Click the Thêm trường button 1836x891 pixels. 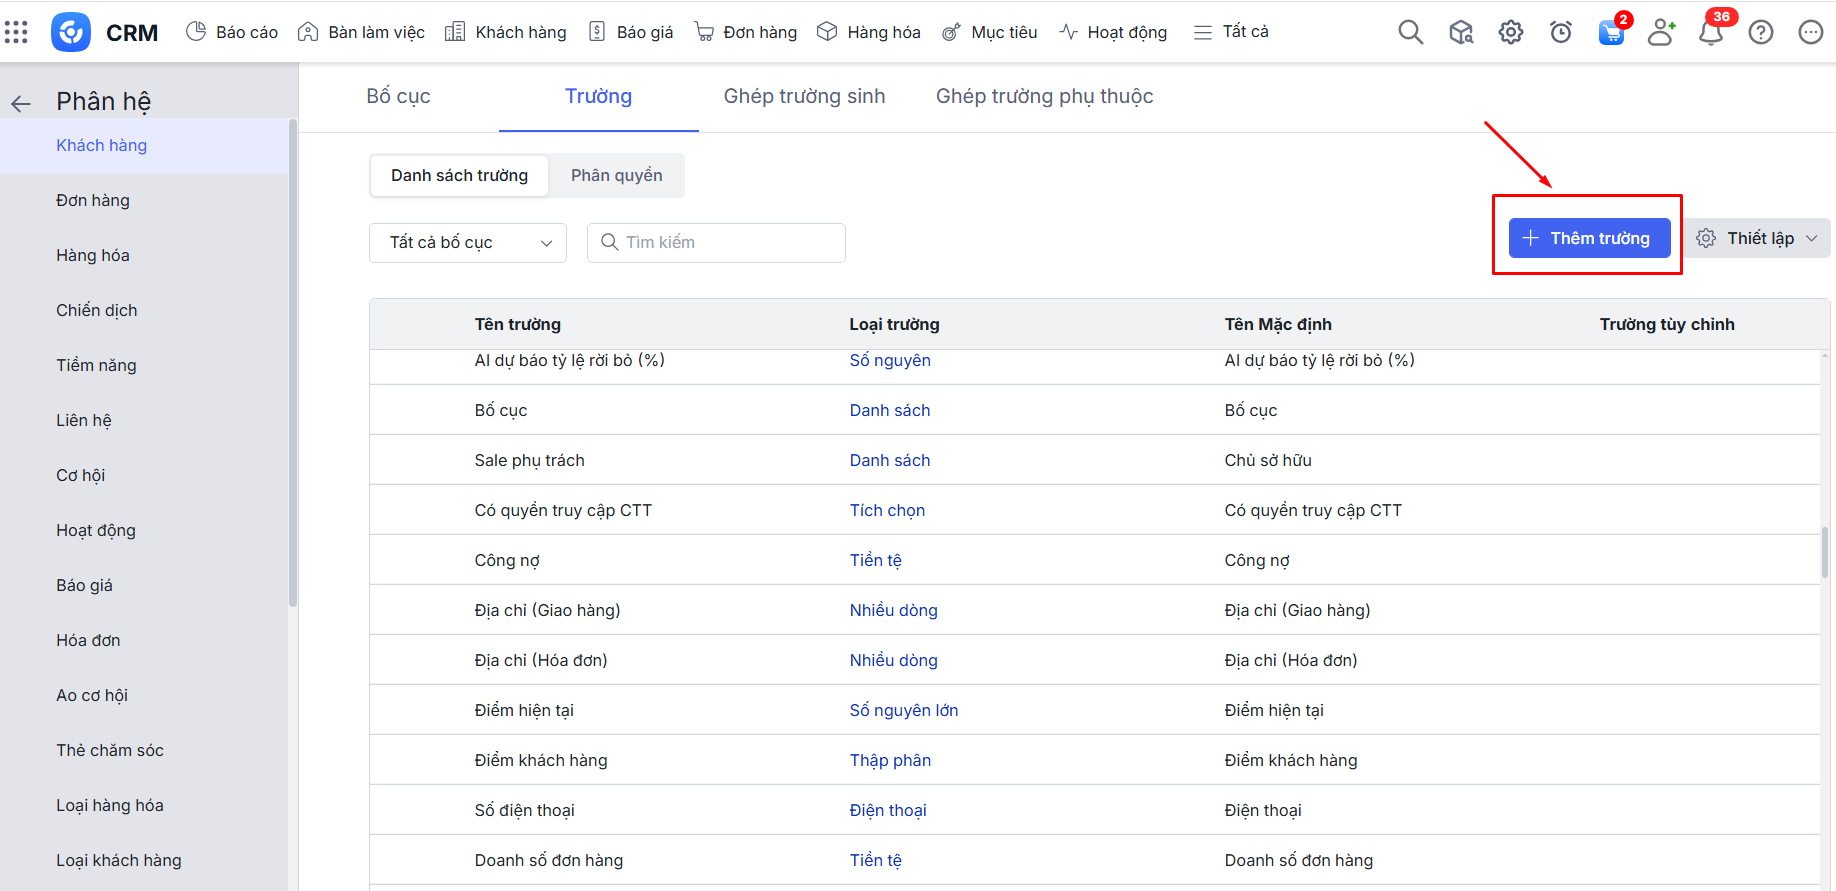coord(1588,238)
